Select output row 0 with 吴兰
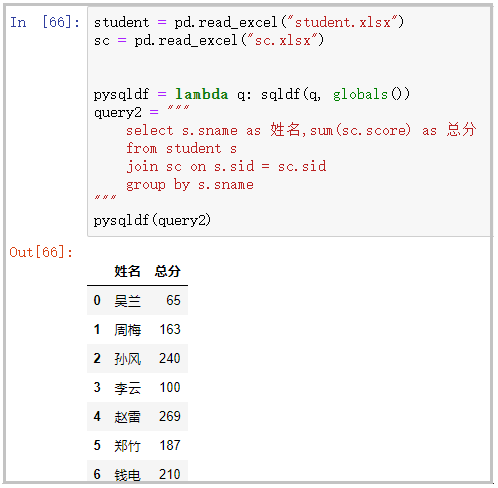Image resolution: width=498 pixels, height=488 pixels. (x=137, y=300)
